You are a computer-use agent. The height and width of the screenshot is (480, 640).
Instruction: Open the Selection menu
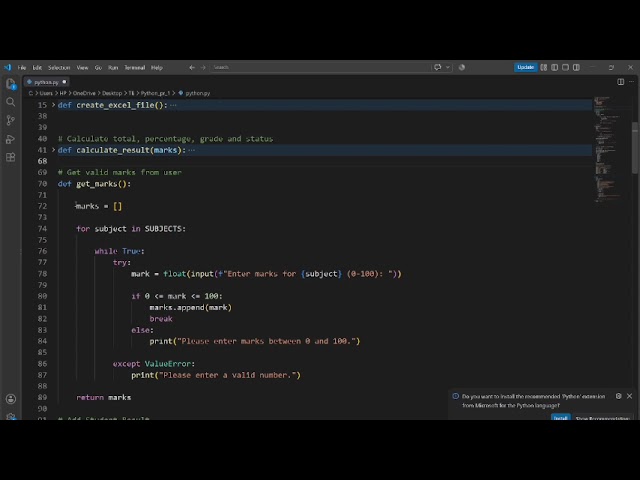tap(59, 68)
